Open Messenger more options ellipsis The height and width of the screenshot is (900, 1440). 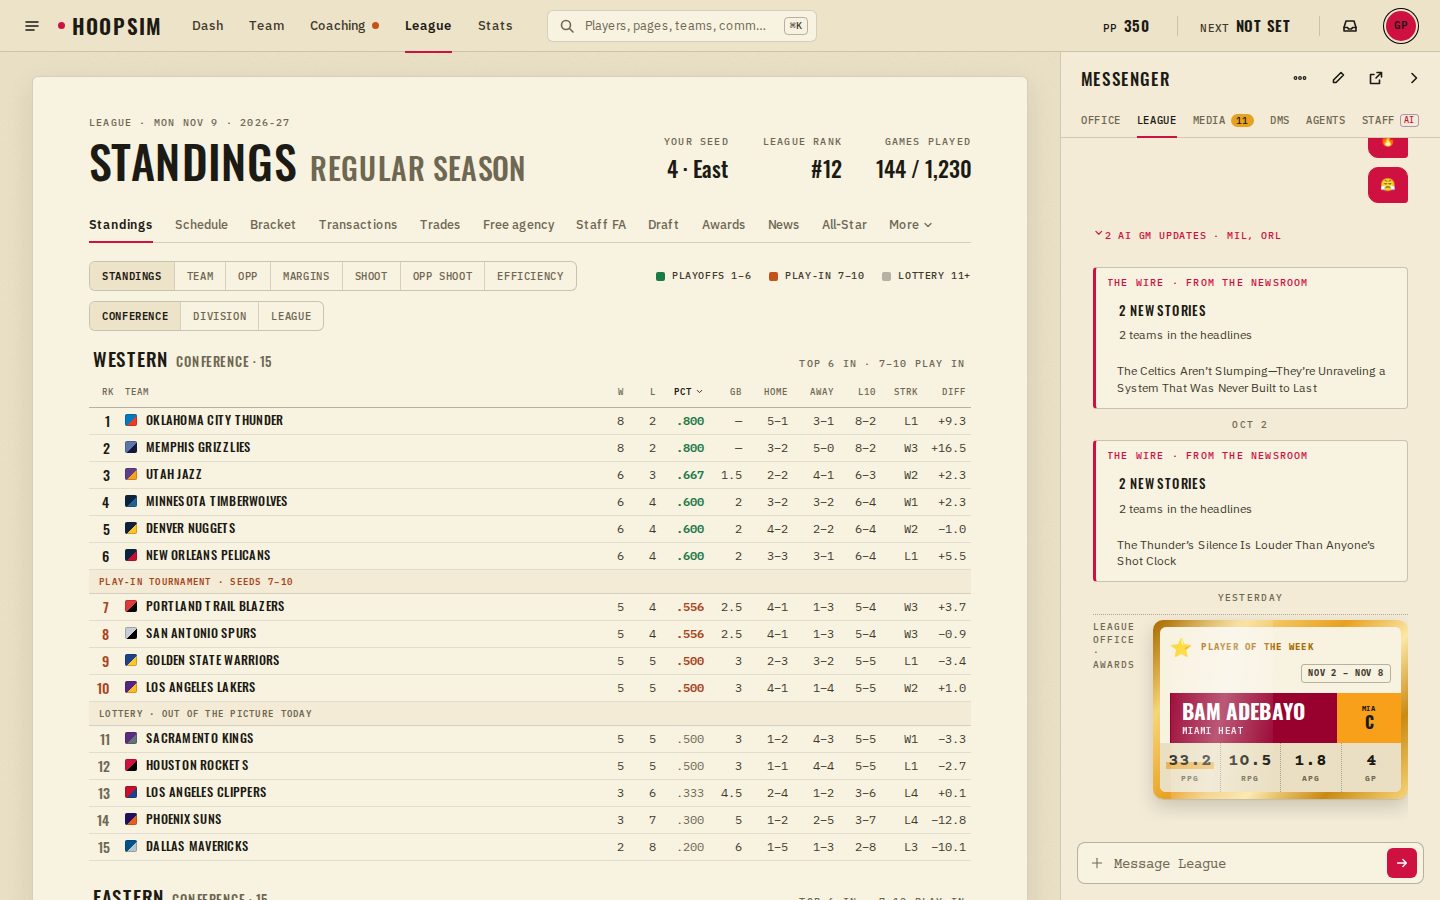pyautogui.click(x=1300, y=78)
